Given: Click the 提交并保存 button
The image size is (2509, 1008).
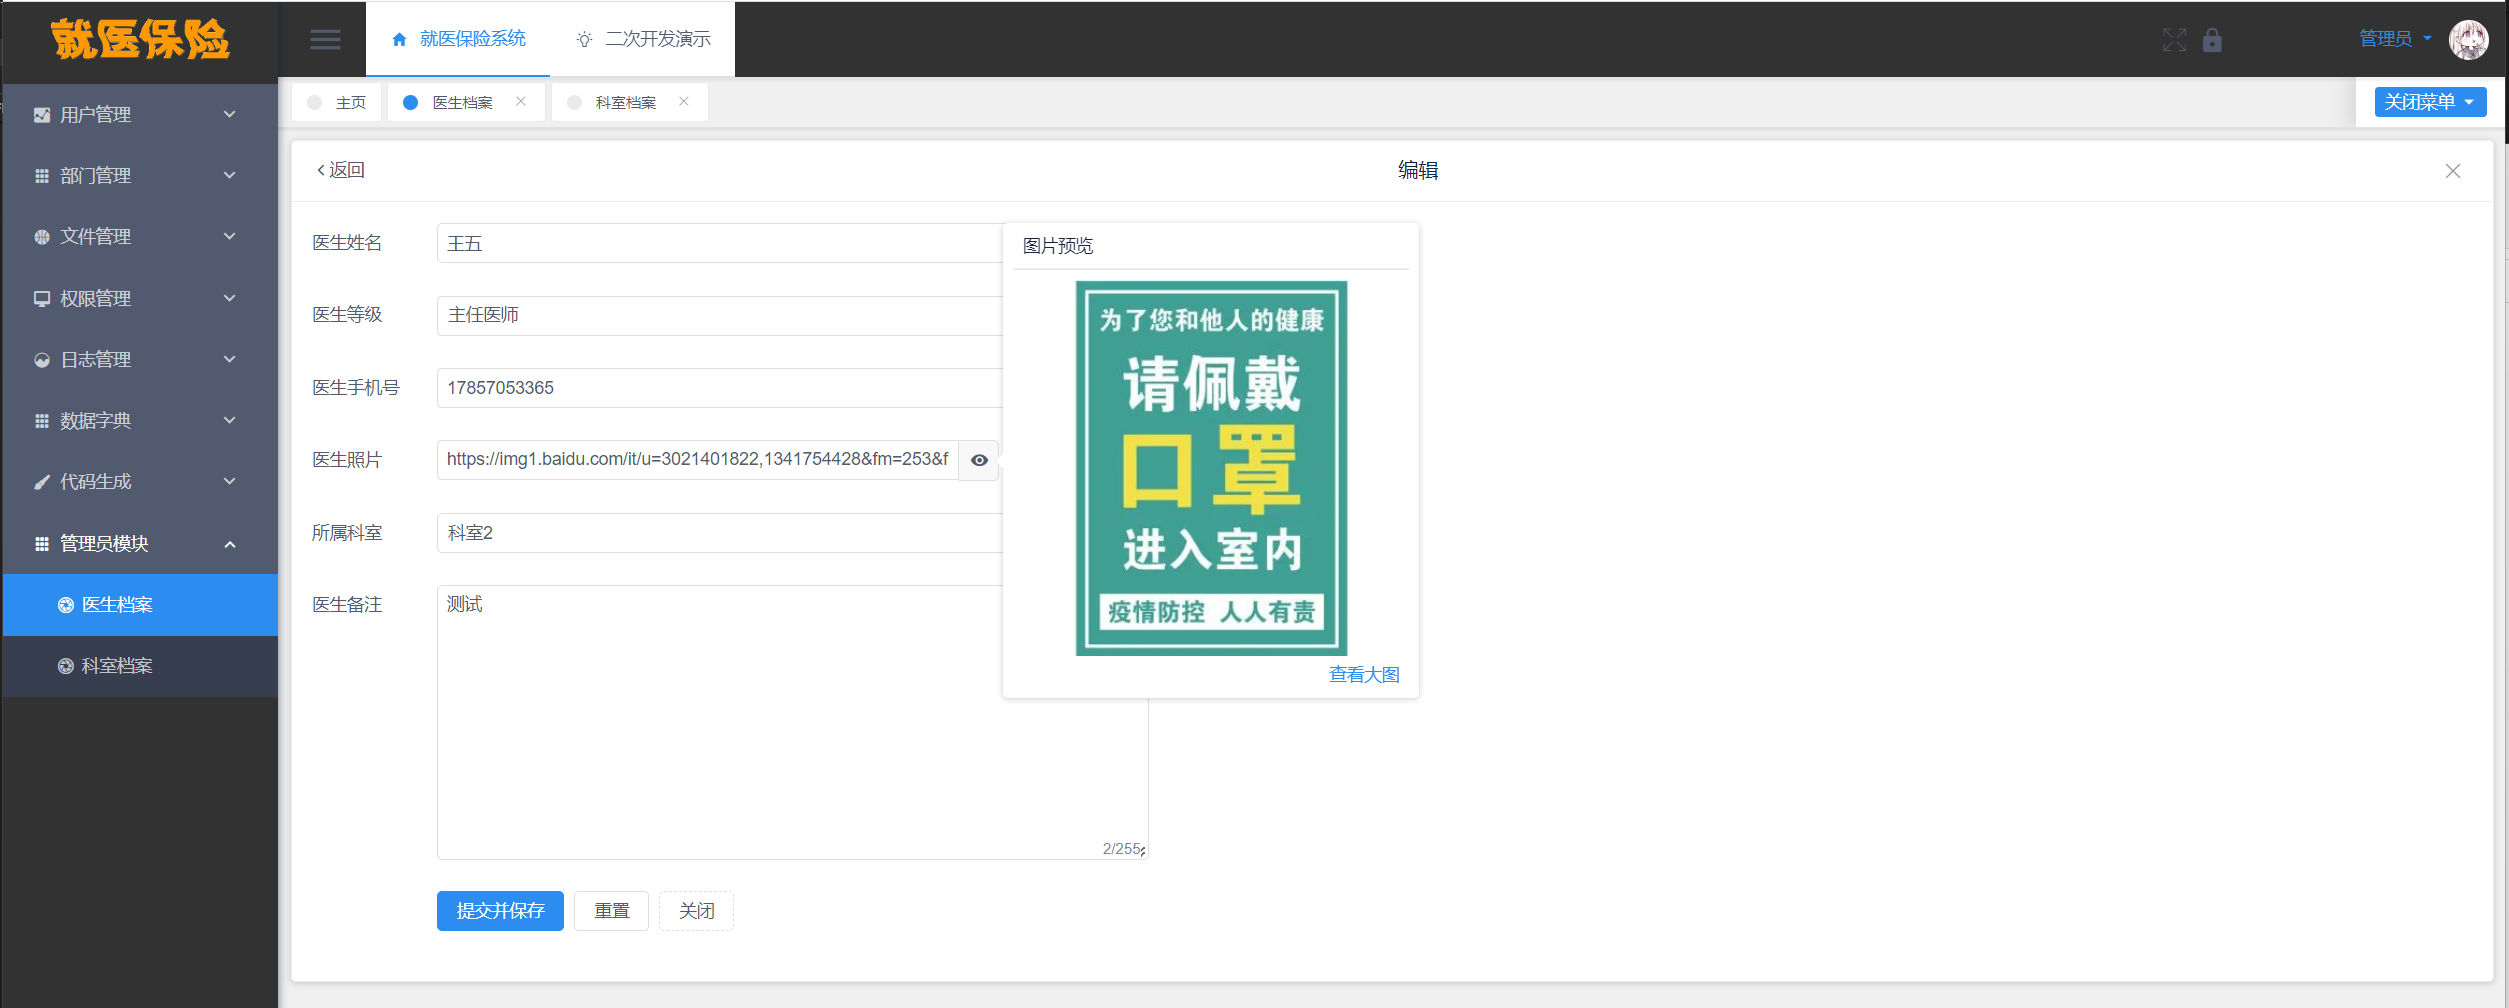Looking at the screenshot, I should pyautogui.click(x=500, y=911).
